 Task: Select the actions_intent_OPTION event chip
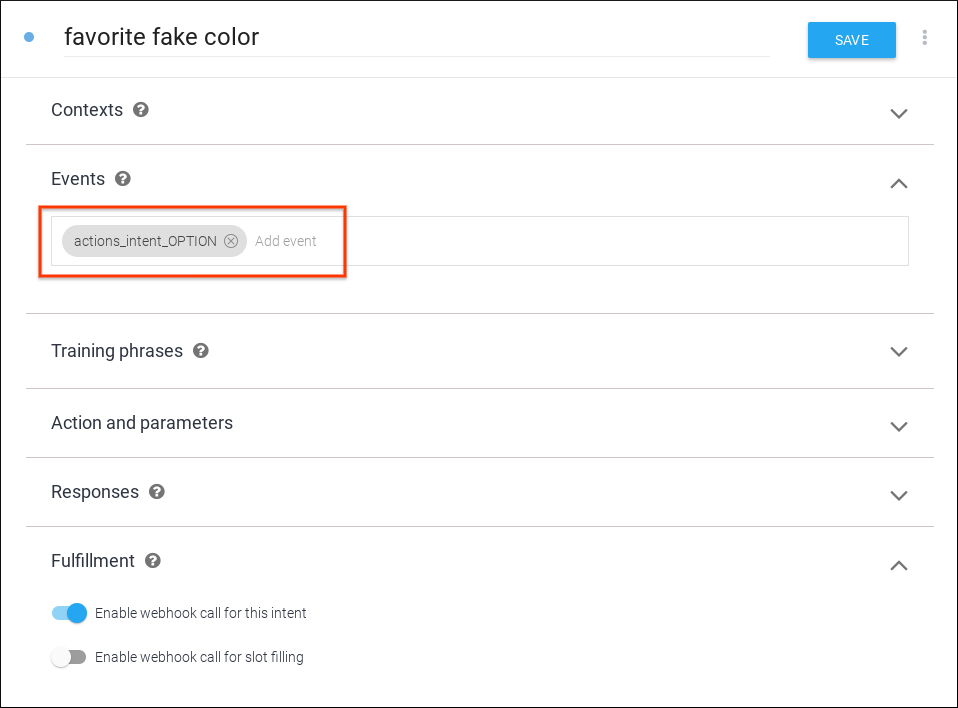pyautogui.click(x=145, y=241)
